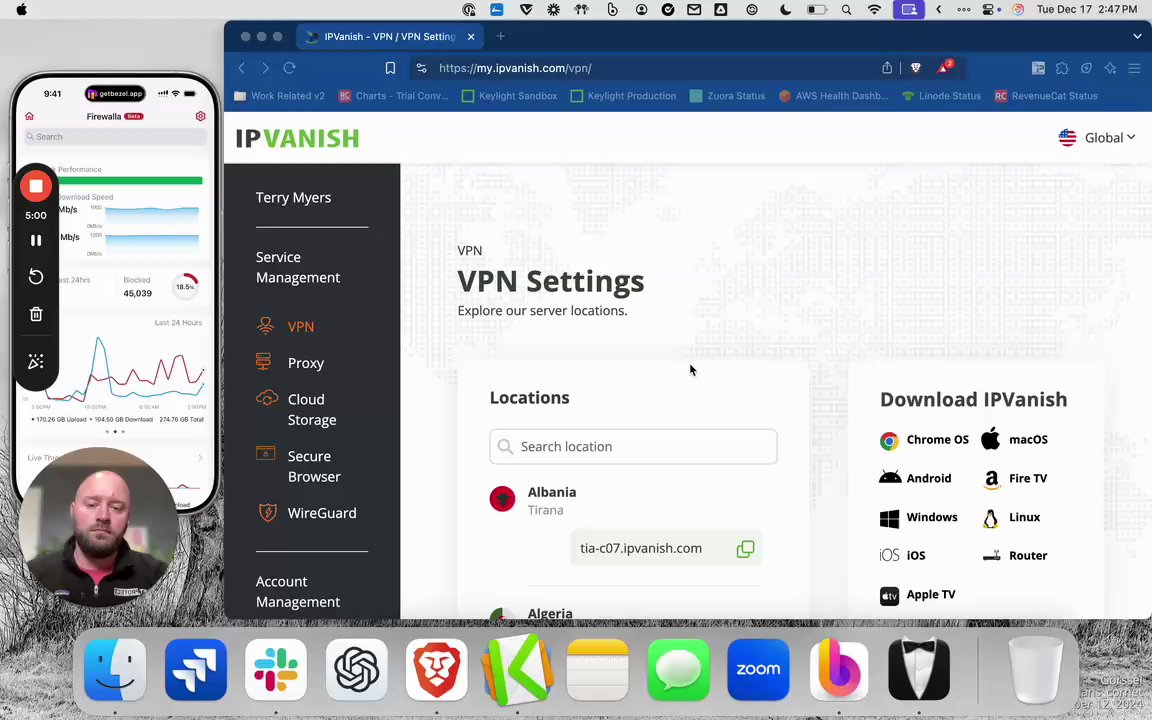Expand the Global region dropdown

[x=1097, y=137]
